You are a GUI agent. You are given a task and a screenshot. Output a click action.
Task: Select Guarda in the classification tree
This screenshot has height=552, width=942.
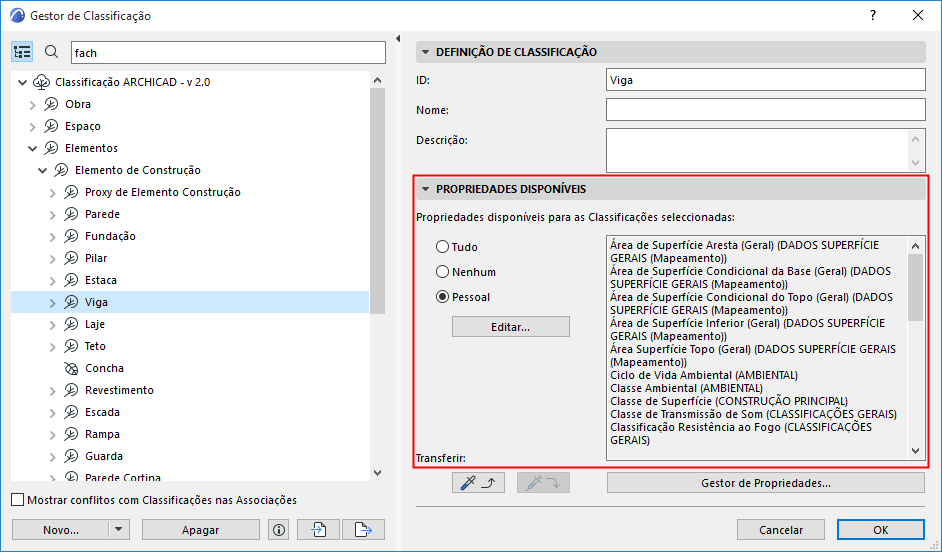104,456
